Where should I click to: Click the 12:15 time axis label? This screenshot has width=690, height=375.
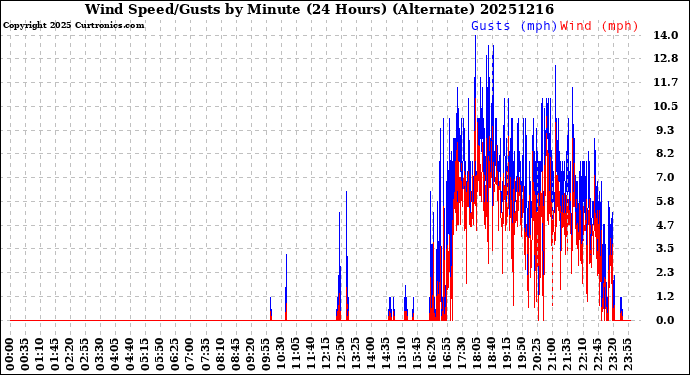click(325, 355)
